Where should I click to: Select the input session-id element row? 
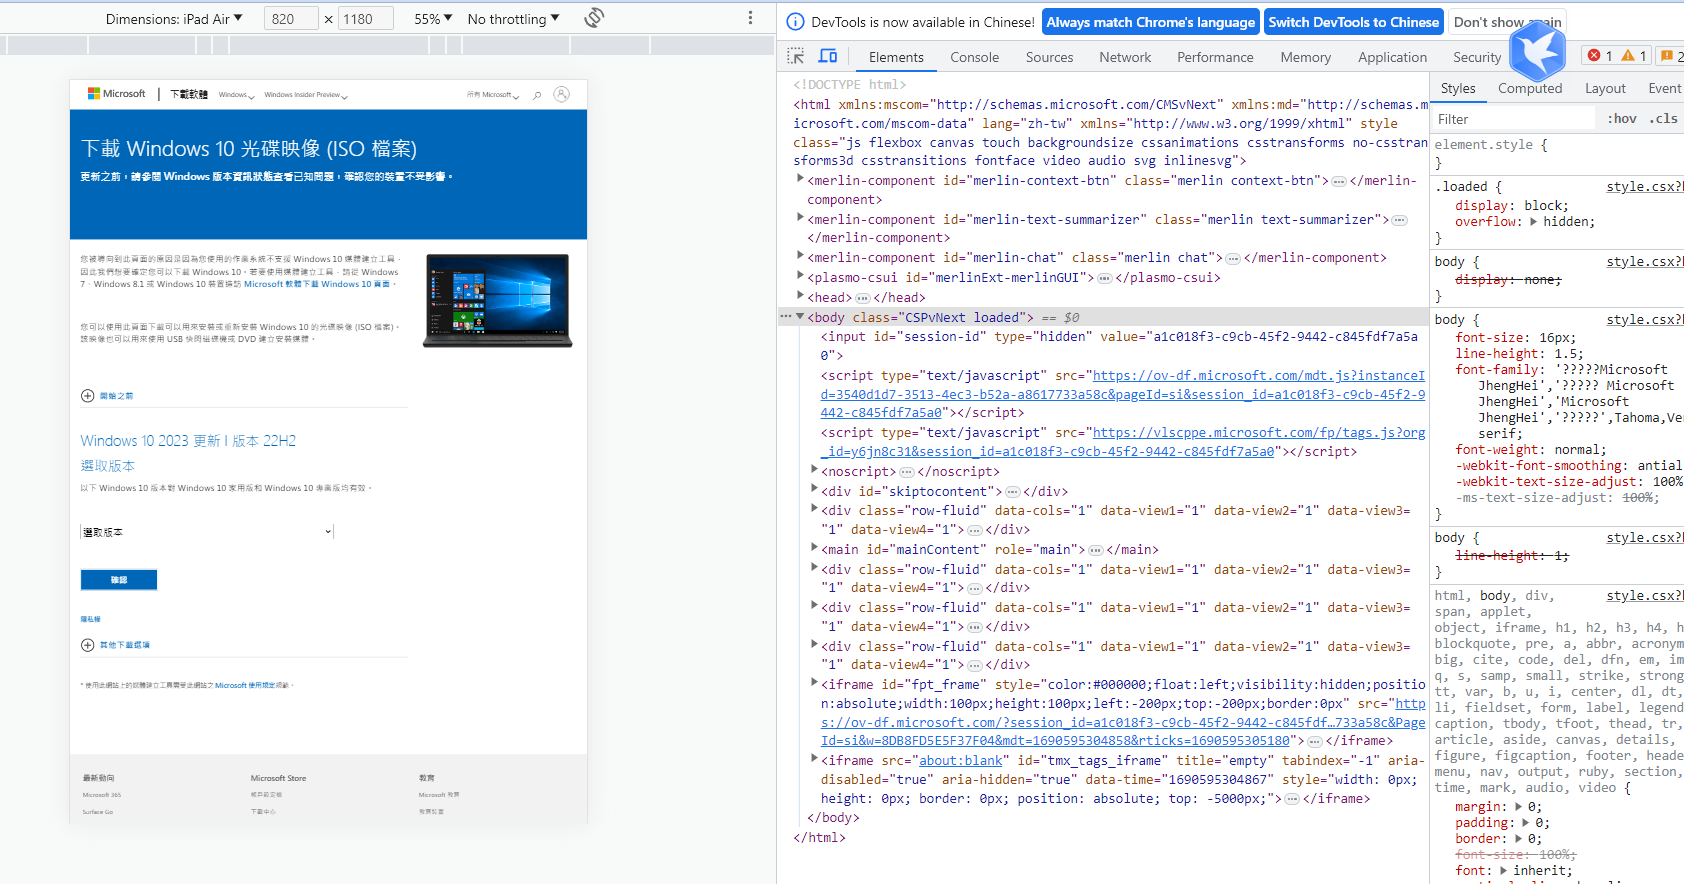point(1118,346)
